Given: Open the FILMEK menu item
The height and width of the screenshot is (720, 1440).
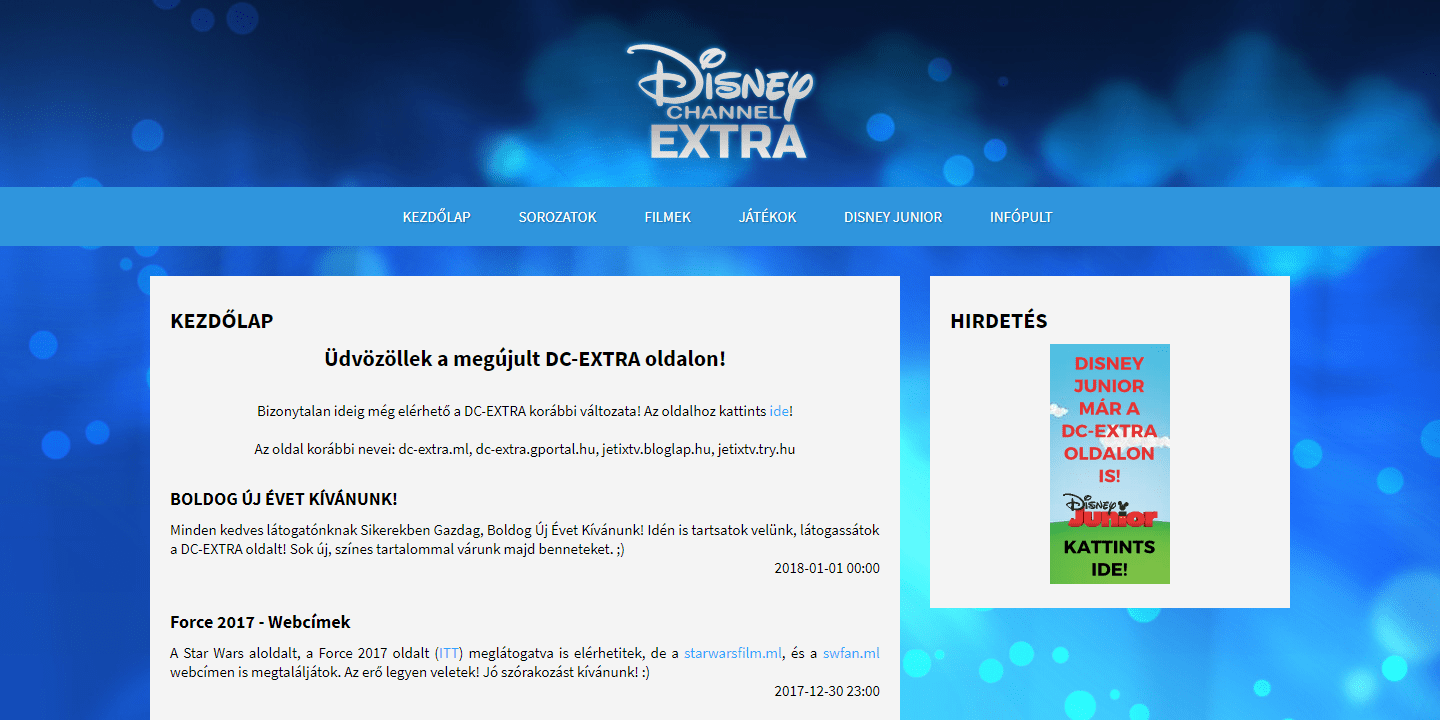Looking at the screenshot, I should (x=667, y=217).
